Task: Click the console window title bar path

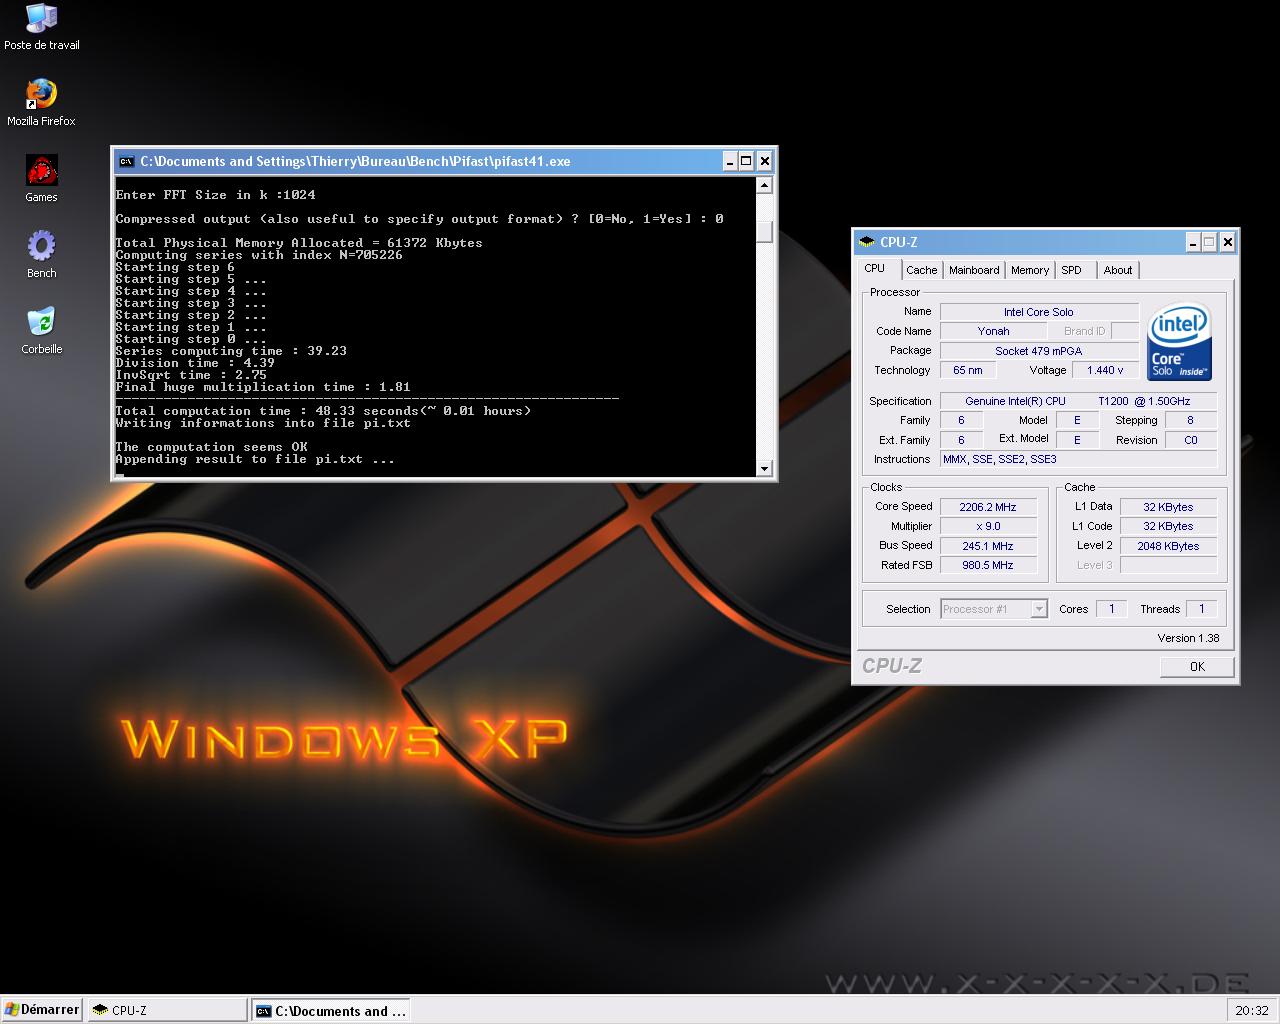Action: click(355, 161)
